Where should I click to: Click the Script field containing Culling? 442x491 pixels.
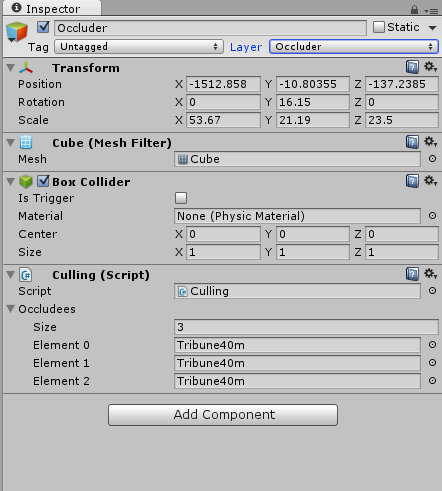297,291
